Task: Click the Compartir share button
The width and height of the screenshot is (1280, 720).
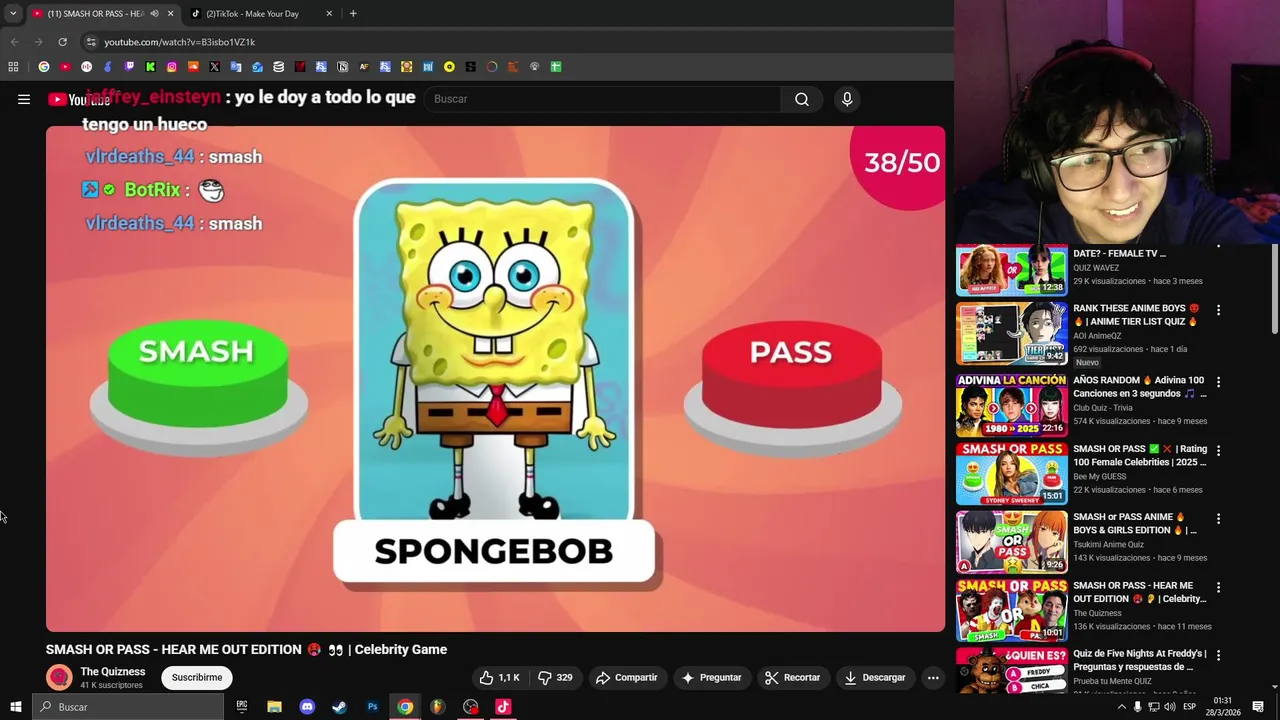Action: click(627, 678)
